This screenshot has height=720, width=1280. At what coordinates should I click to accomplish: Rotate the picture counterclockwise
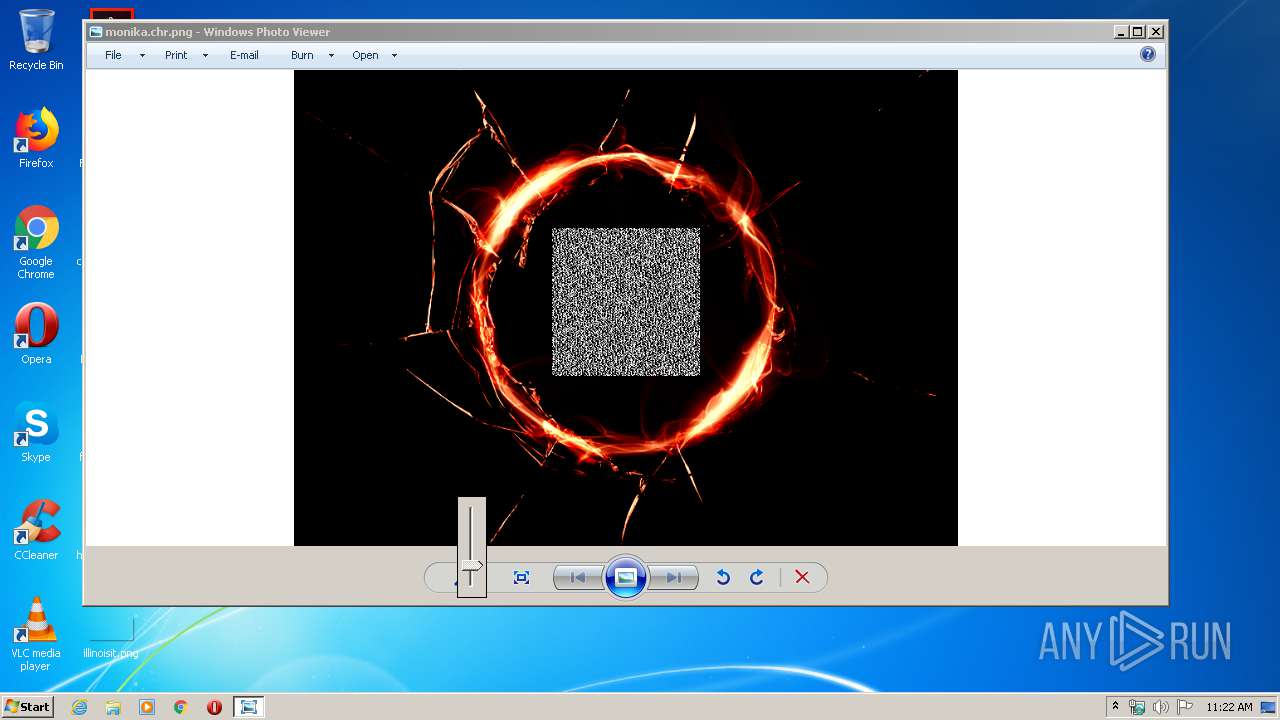click(723, 577)
